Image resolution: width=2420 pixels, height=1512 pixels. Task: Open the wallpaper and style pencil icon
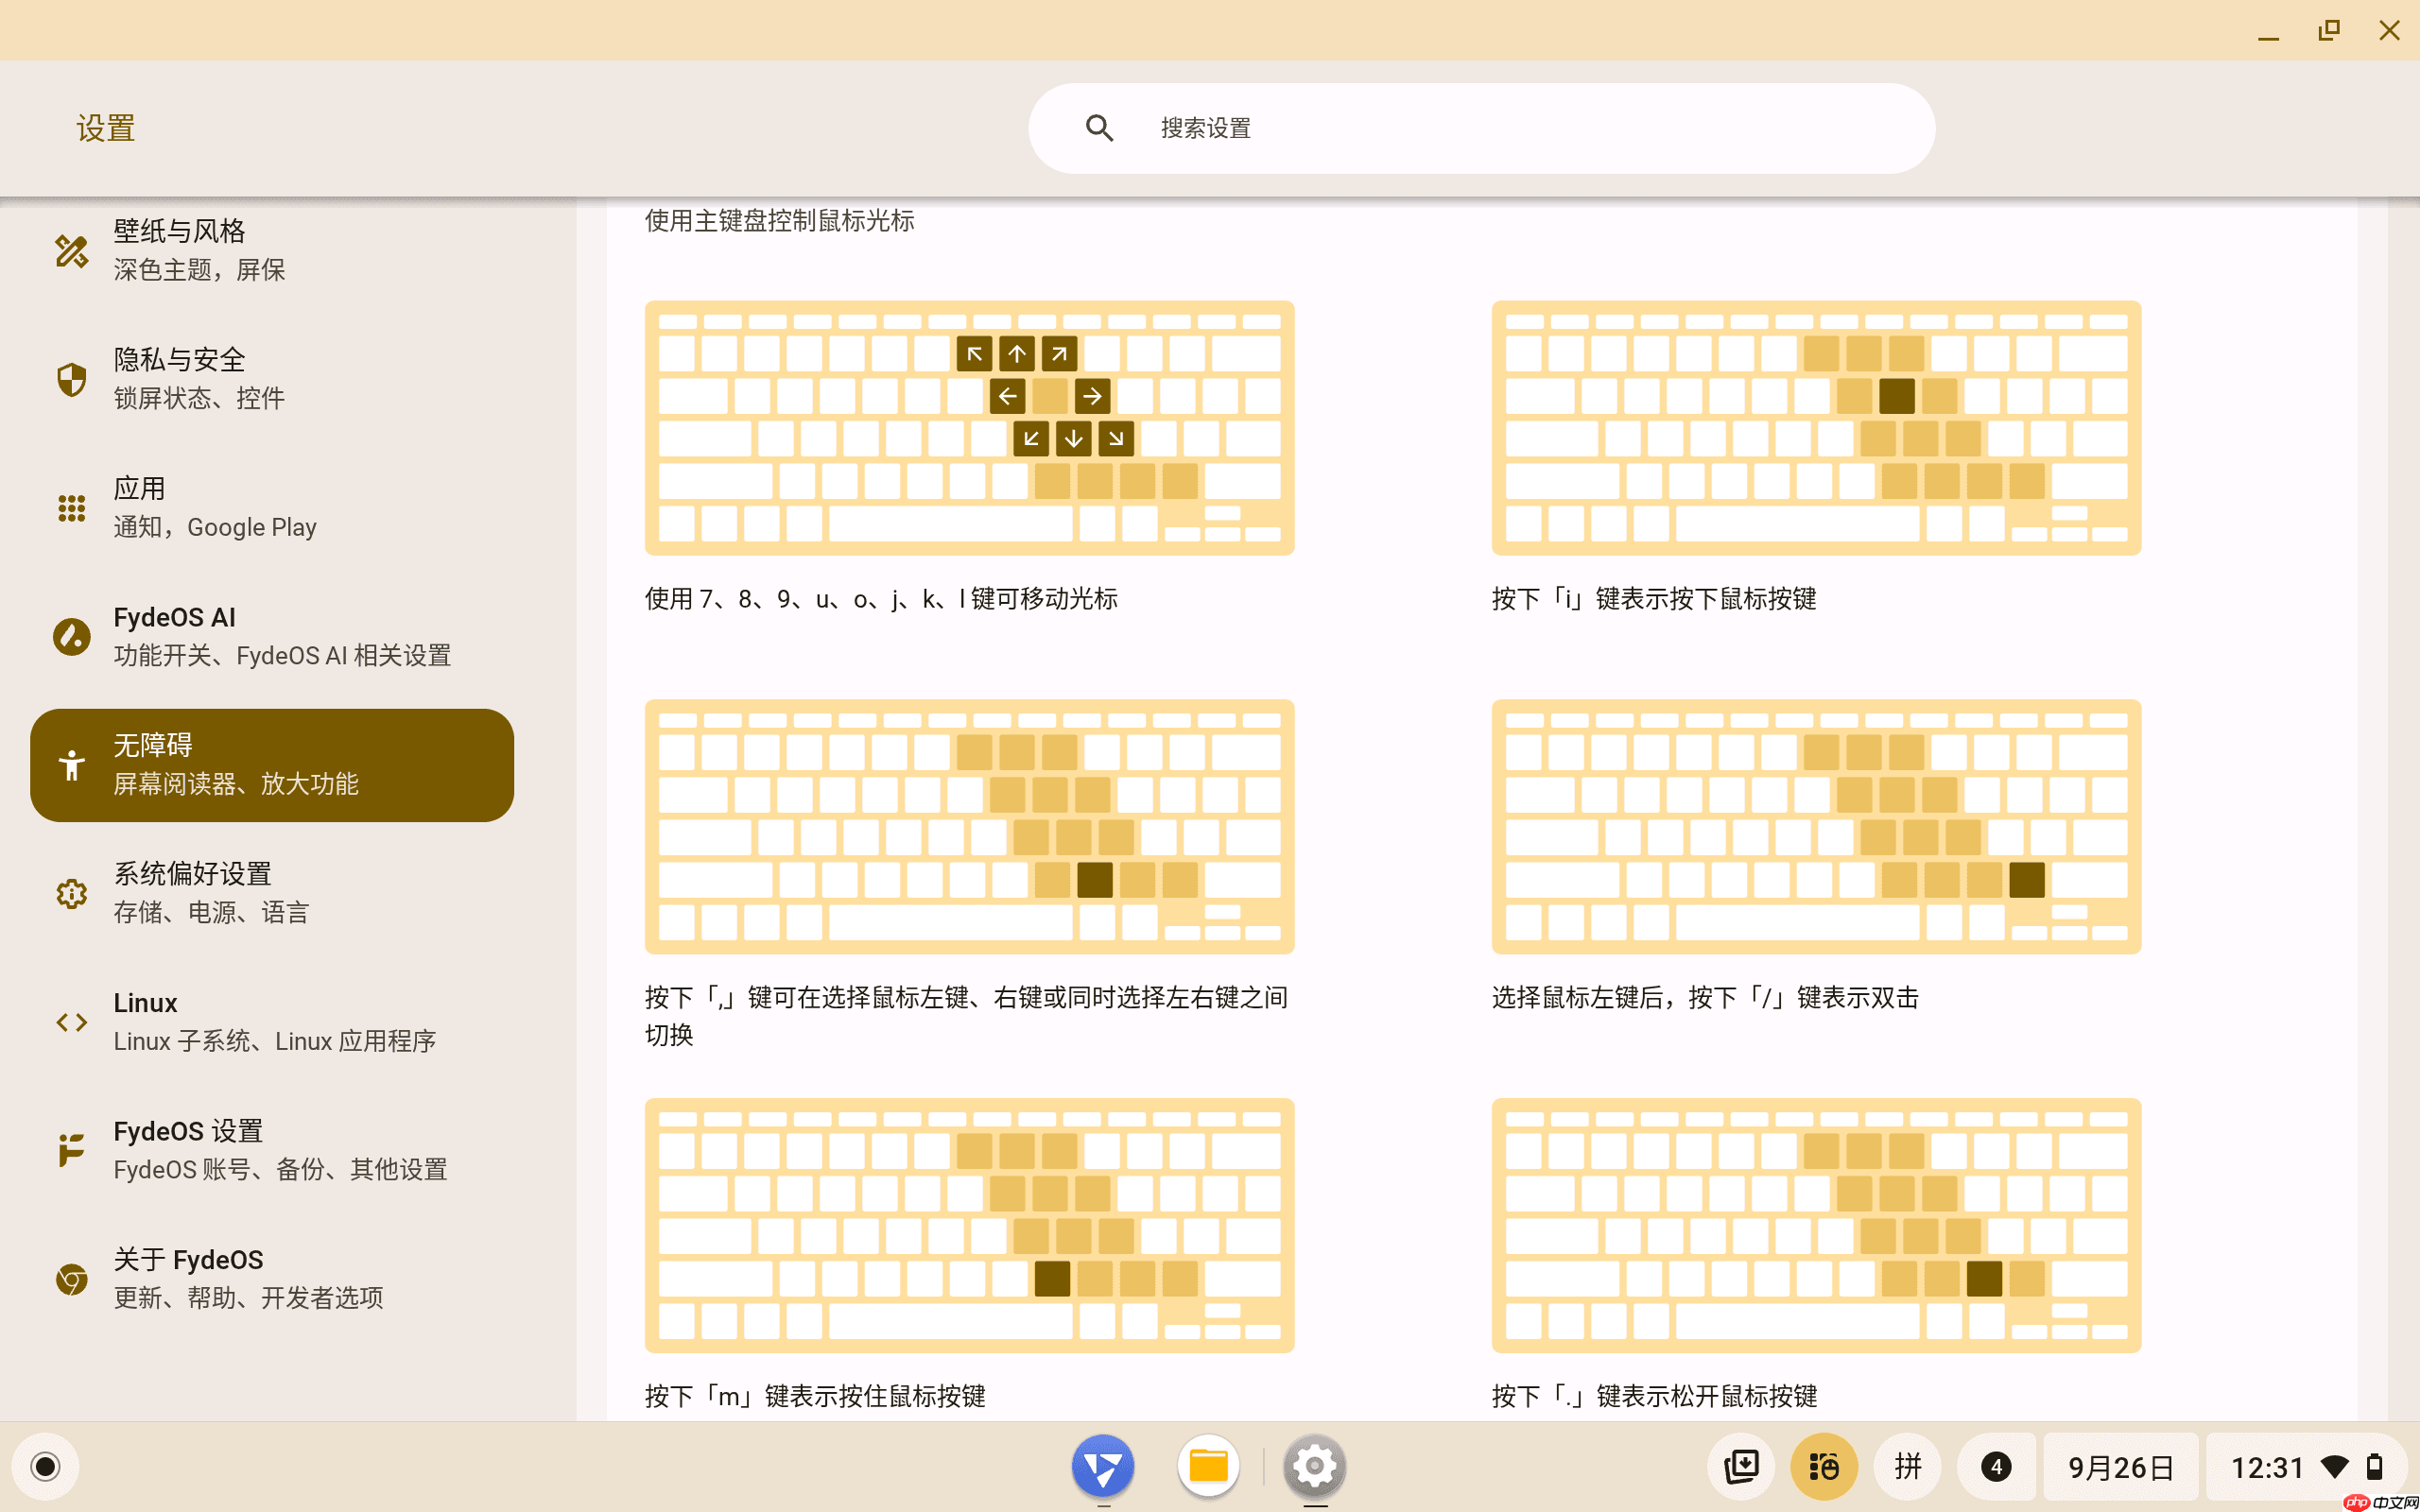[x=71, y=250]
